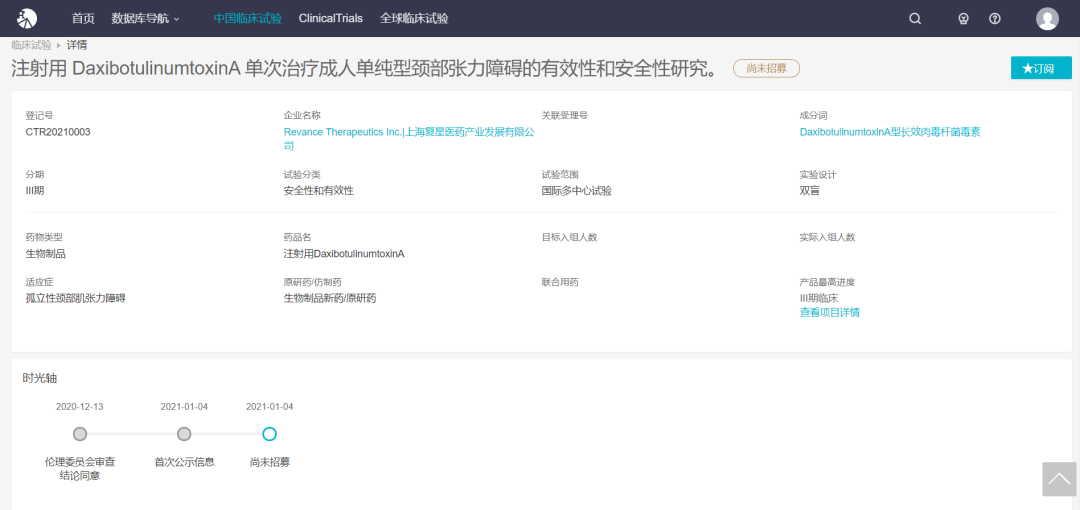
Task: Click the 详情 breadcrumb item
Action: coord(76,45)
